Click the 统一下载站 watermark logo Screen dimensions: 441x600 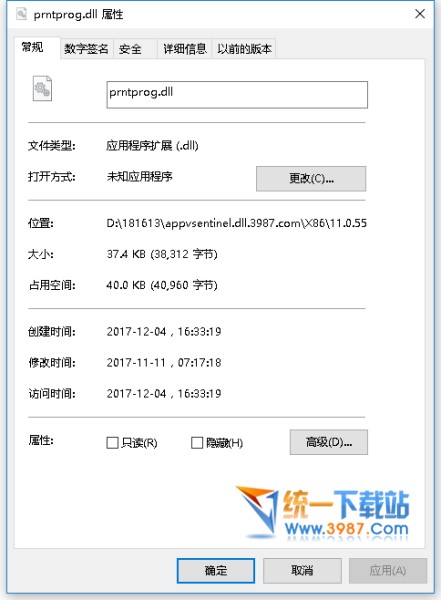click(322, 514)
